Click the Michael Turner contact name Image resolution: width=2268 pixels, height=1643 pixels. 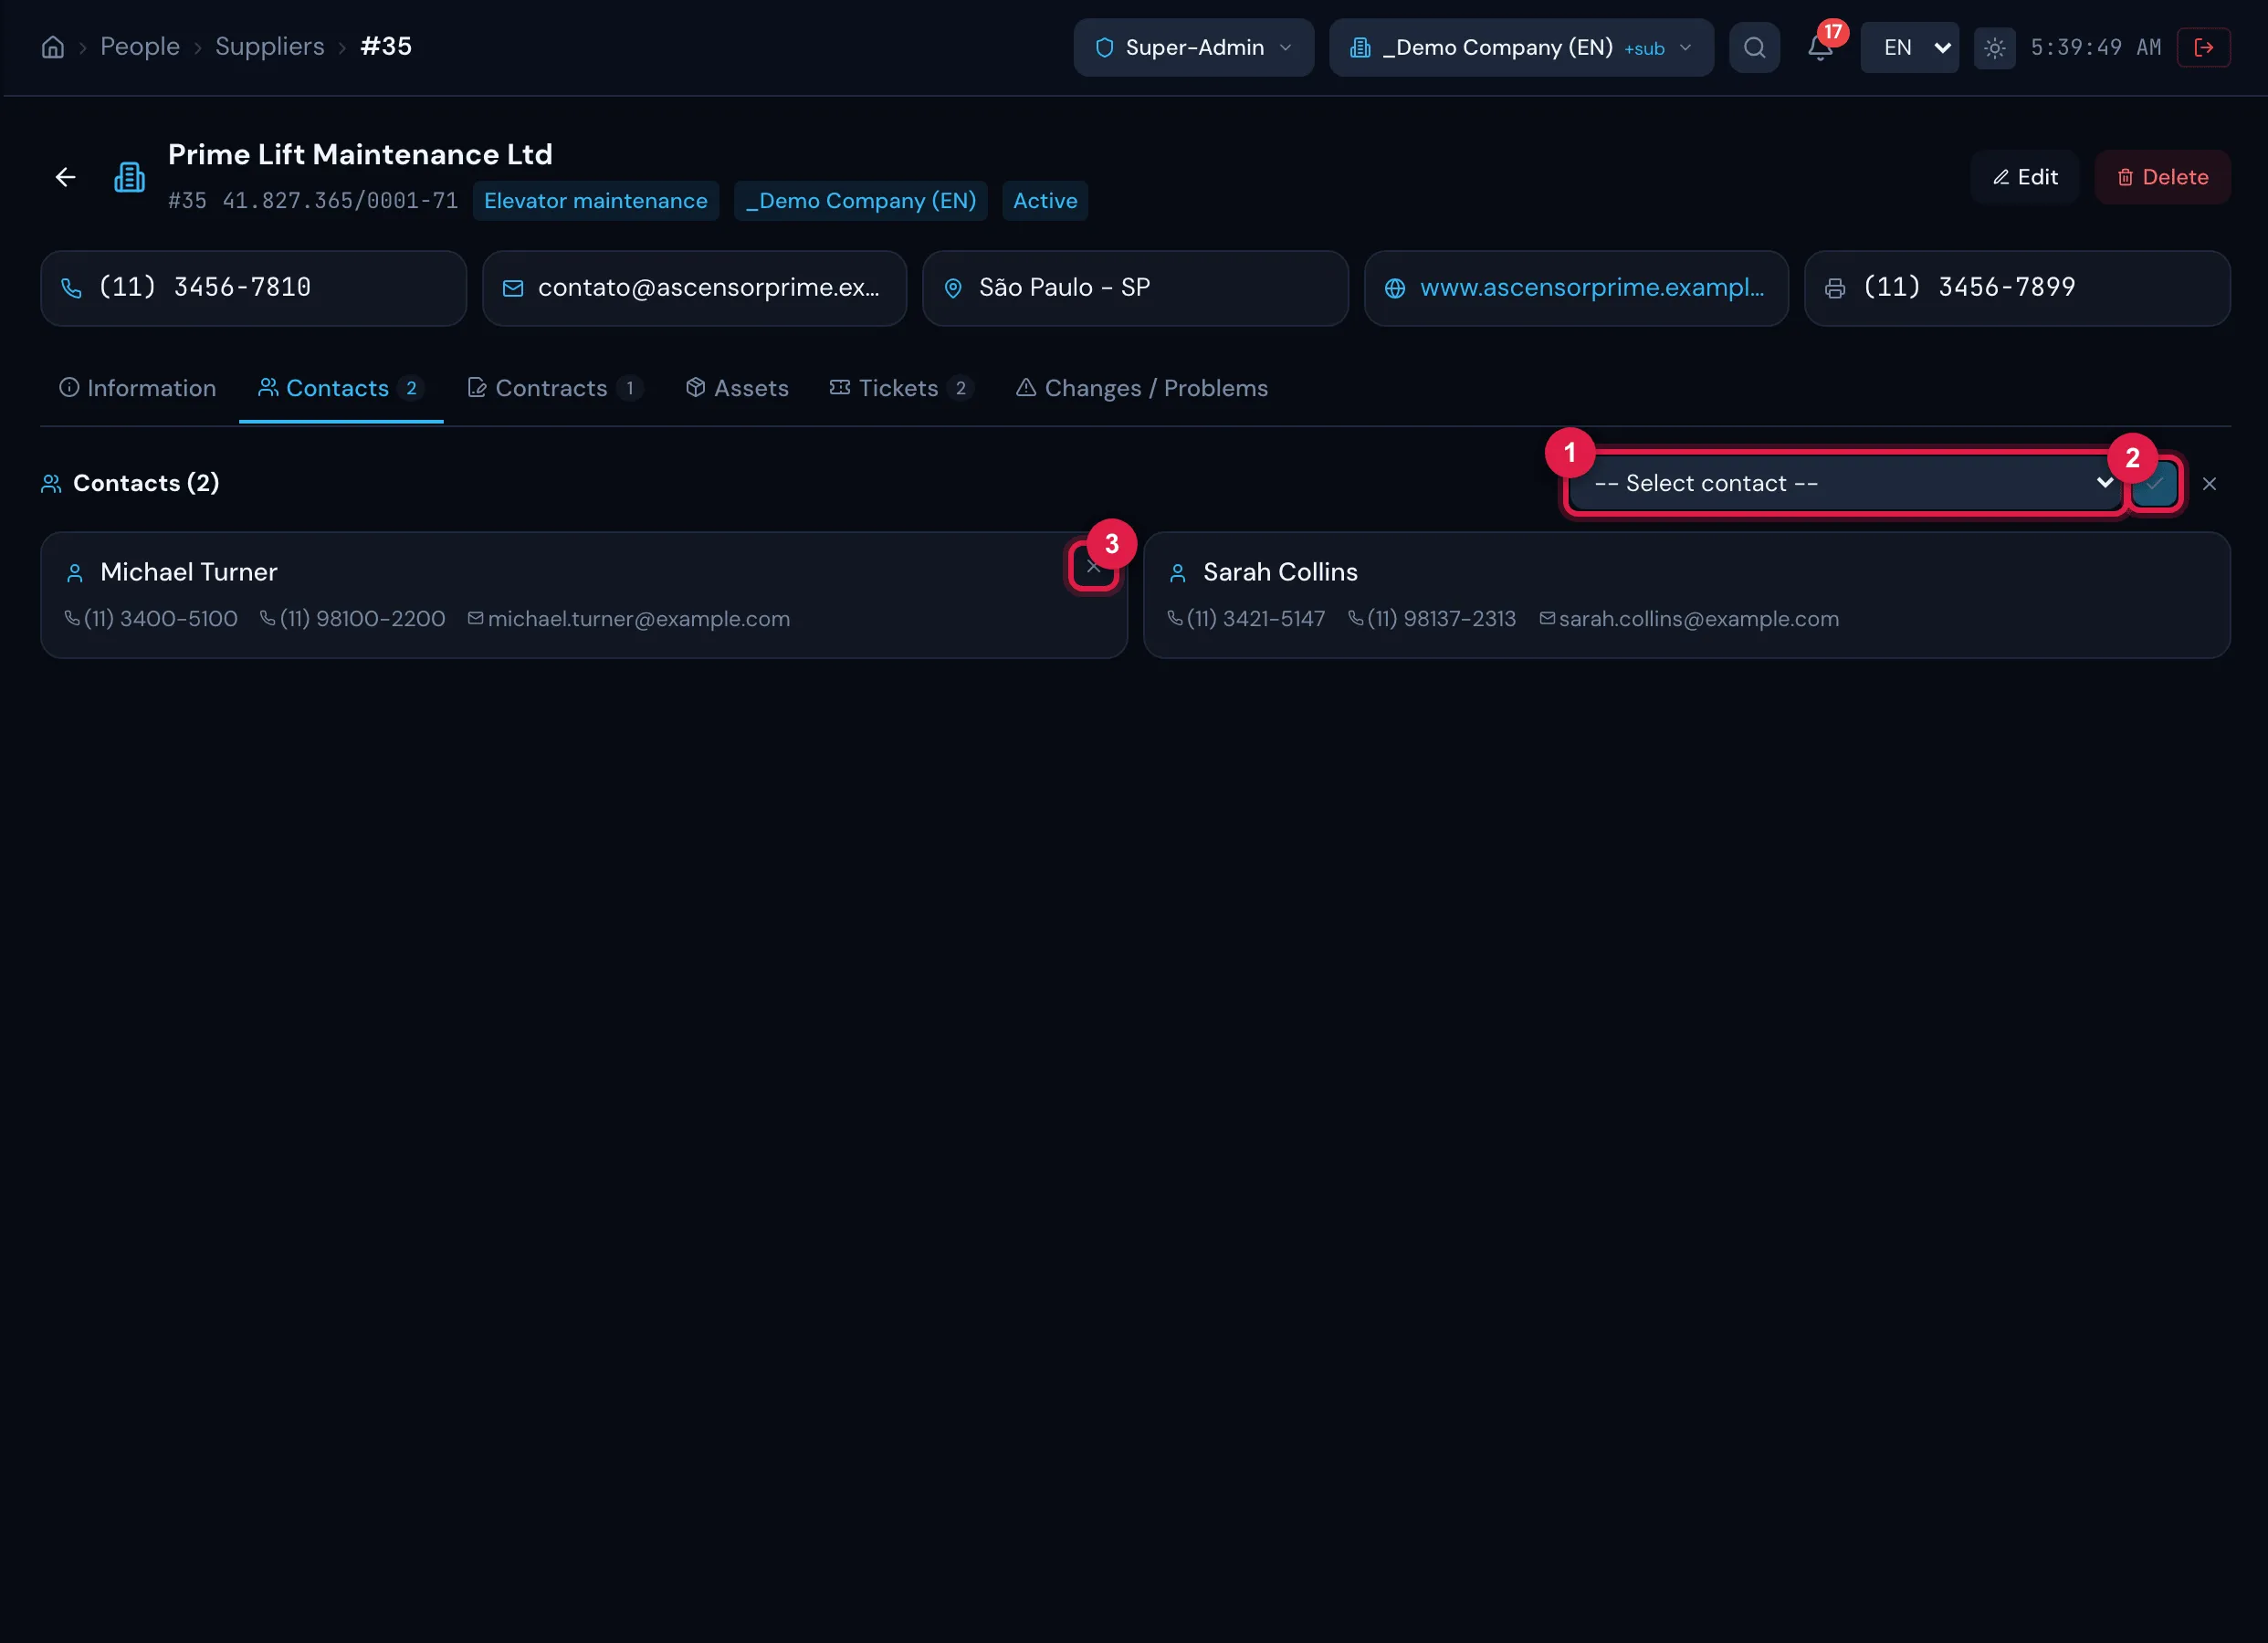pos(189,572)
